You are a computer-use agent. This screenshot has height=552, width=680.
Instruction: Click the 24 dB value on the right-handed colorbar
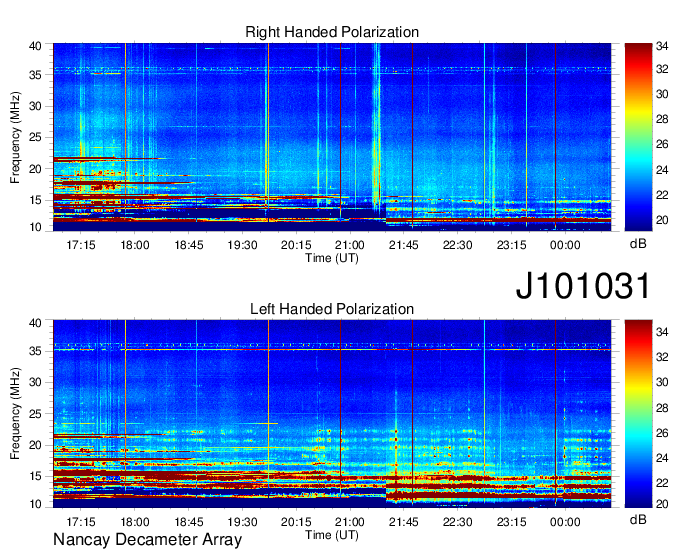tap(662, 170)
